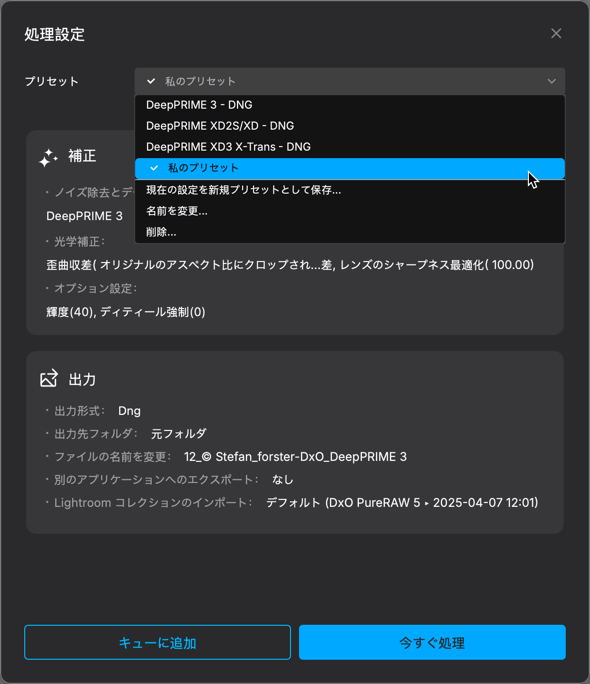Click the 出力 section heading
Image resolution: width=590 pixels, height=684 pixels.
tap(82, 379)
